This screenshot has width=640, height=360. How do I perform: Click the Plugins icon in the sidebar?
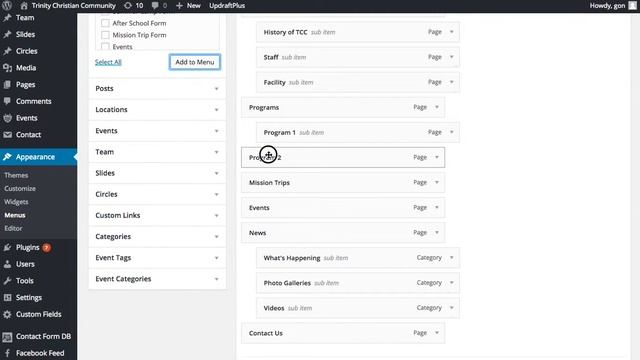[x=7, y=247]
